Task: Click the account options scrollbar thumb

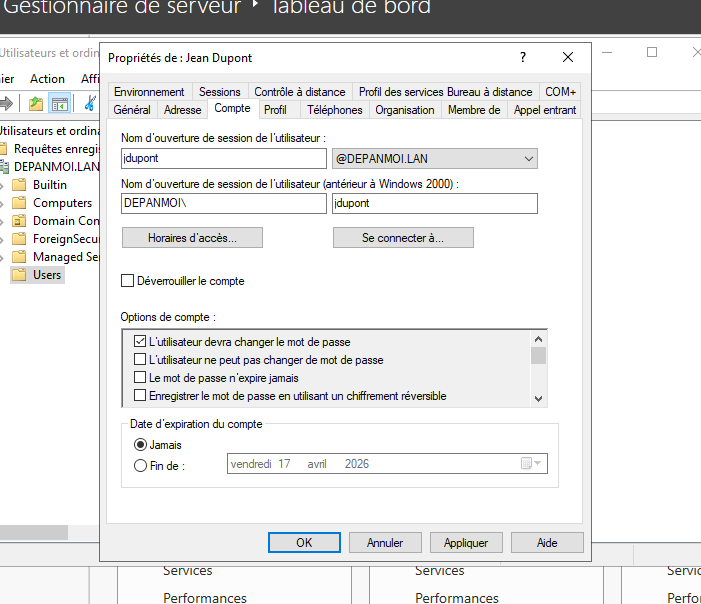Action: pos(538,356)
